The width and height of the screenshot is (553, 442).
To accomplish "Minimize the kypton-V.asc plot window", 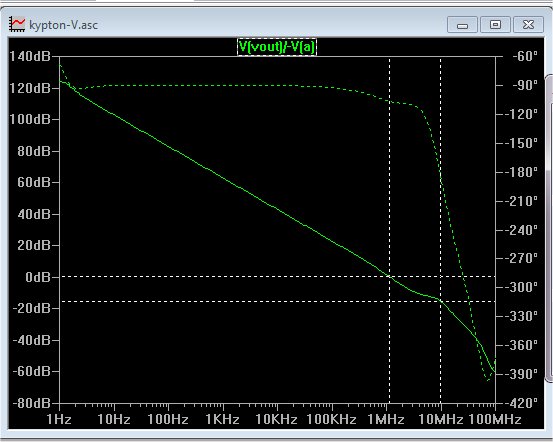I will pos(462,25).
